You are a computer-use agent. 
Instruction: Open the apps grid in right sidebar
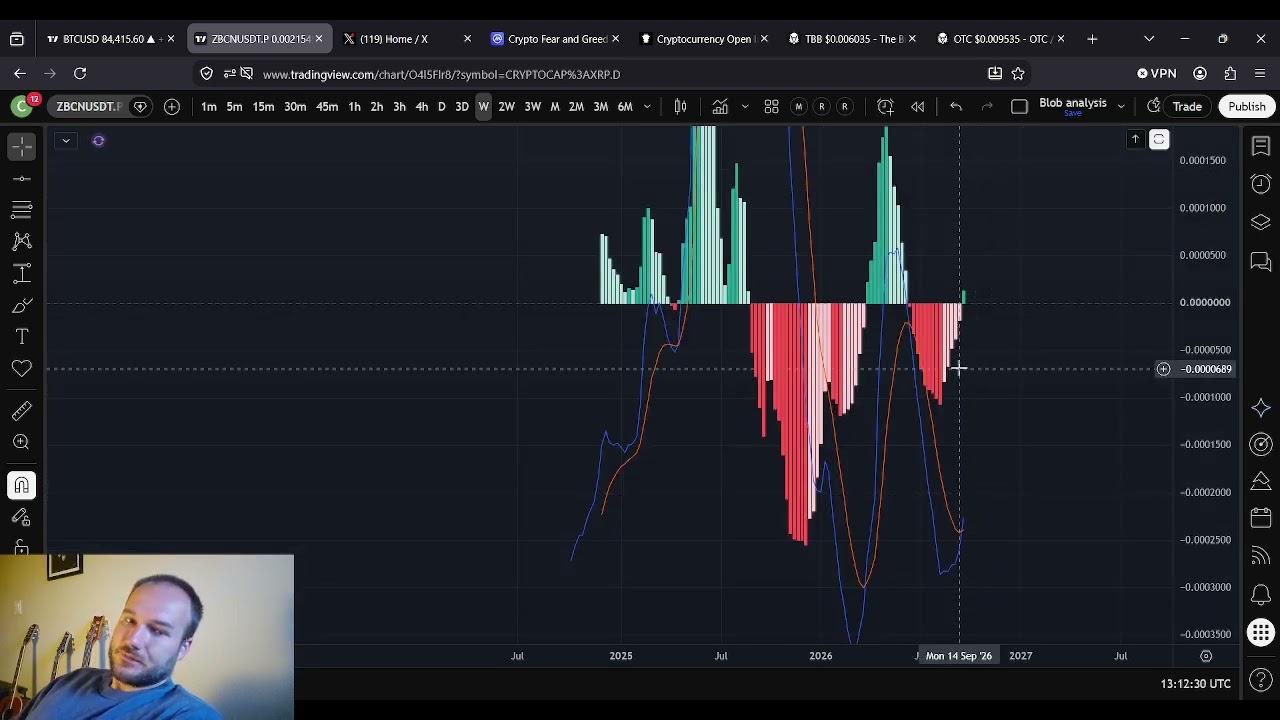(1260, 632)
